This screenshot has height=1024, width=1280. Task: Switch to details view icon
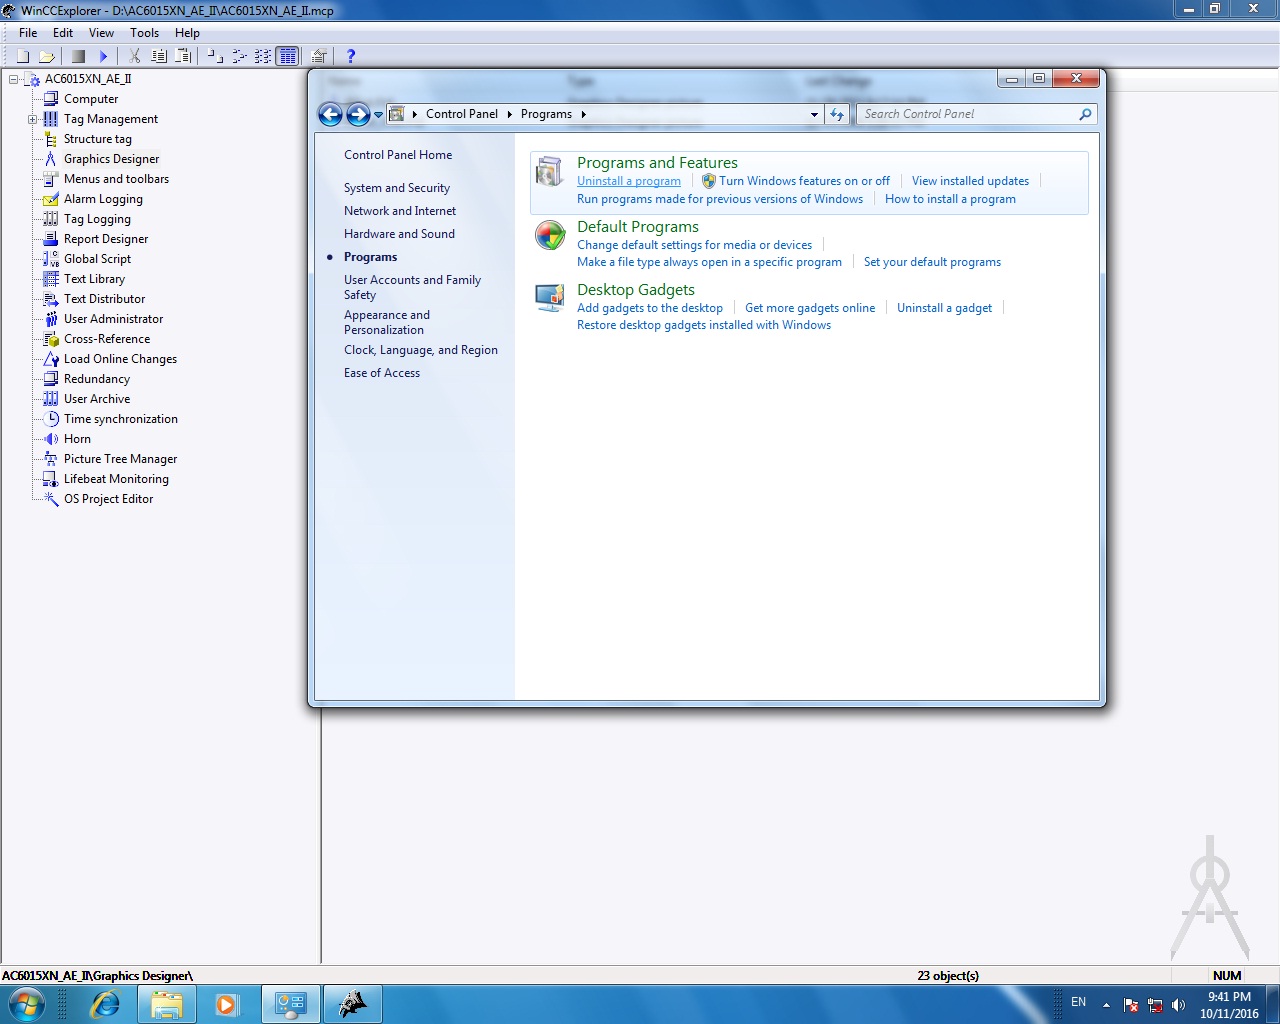point(288,56)
